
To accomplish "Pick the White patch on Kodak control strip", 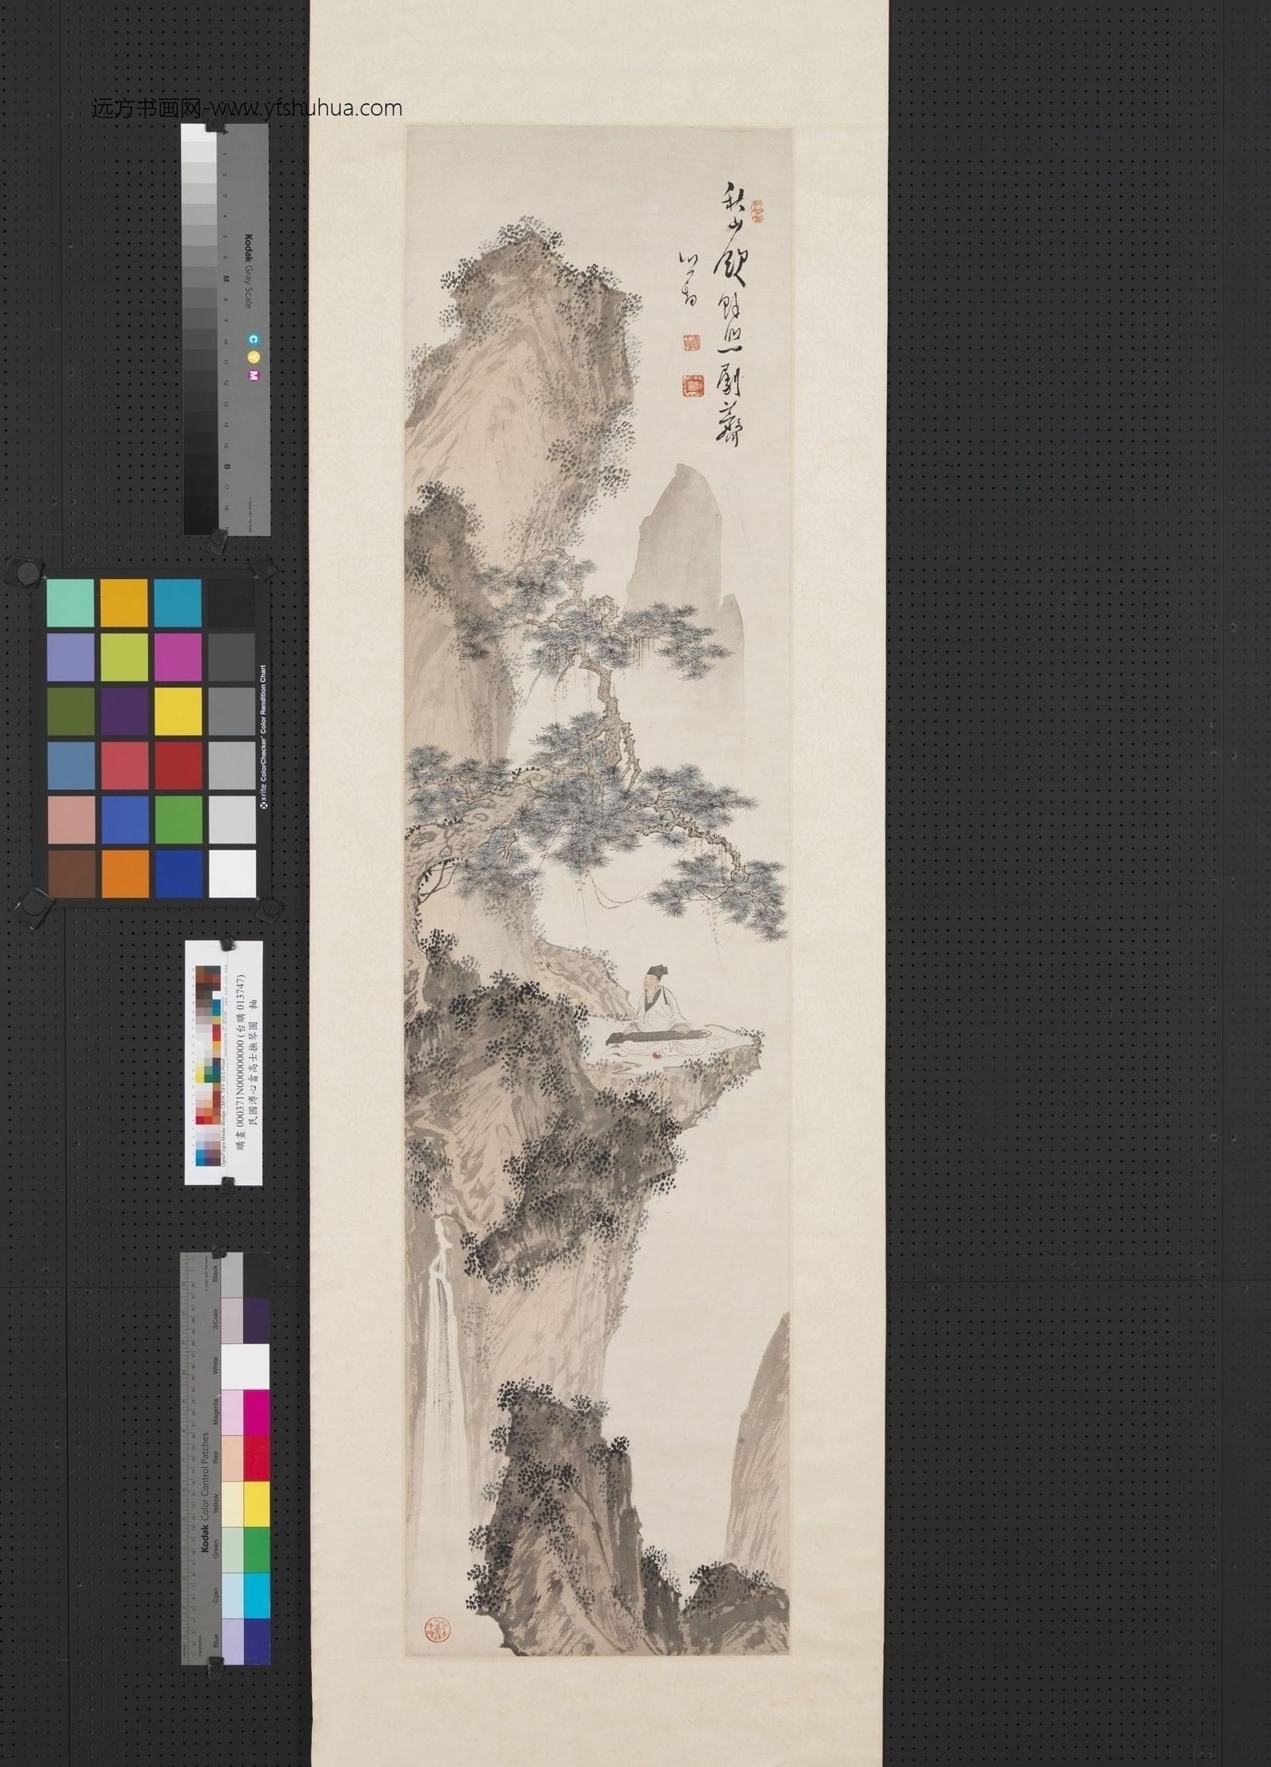I will pyautogui.click(x=244, y=1366).
